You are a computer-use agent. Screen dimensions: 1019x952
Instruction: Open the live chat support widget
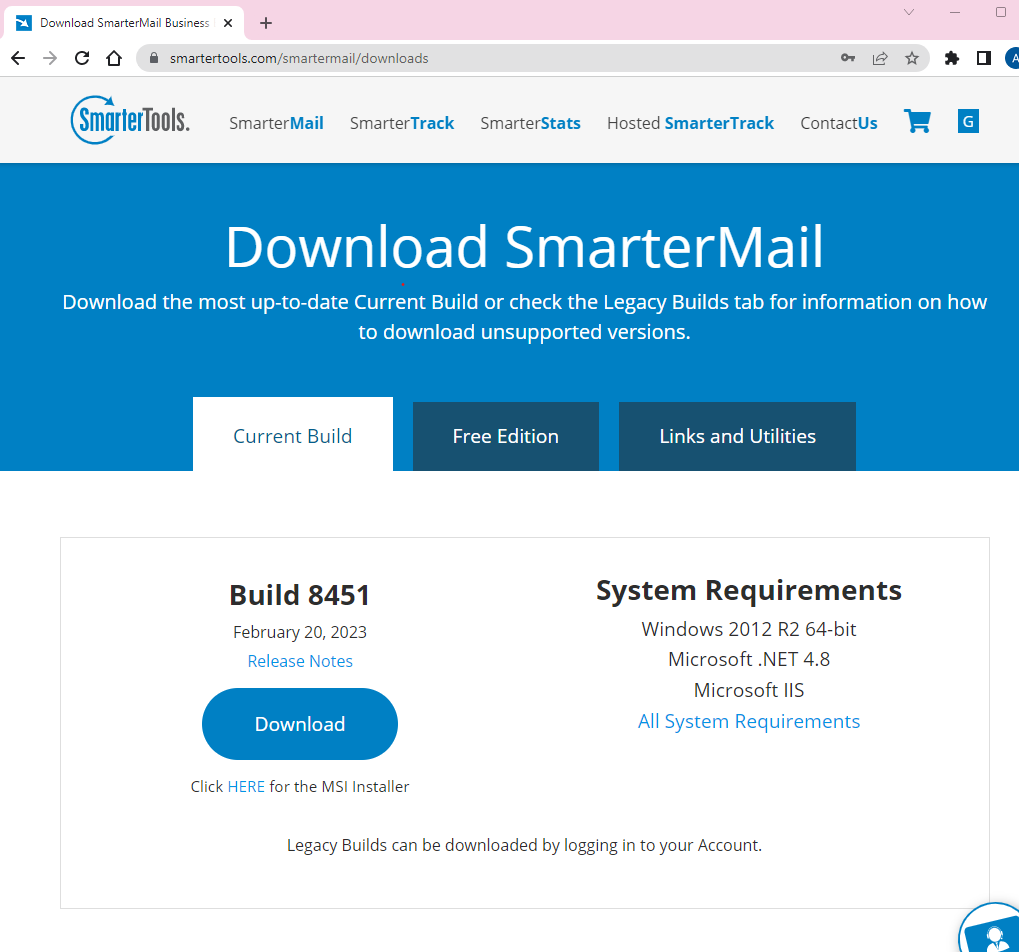(x=993, y=932)
